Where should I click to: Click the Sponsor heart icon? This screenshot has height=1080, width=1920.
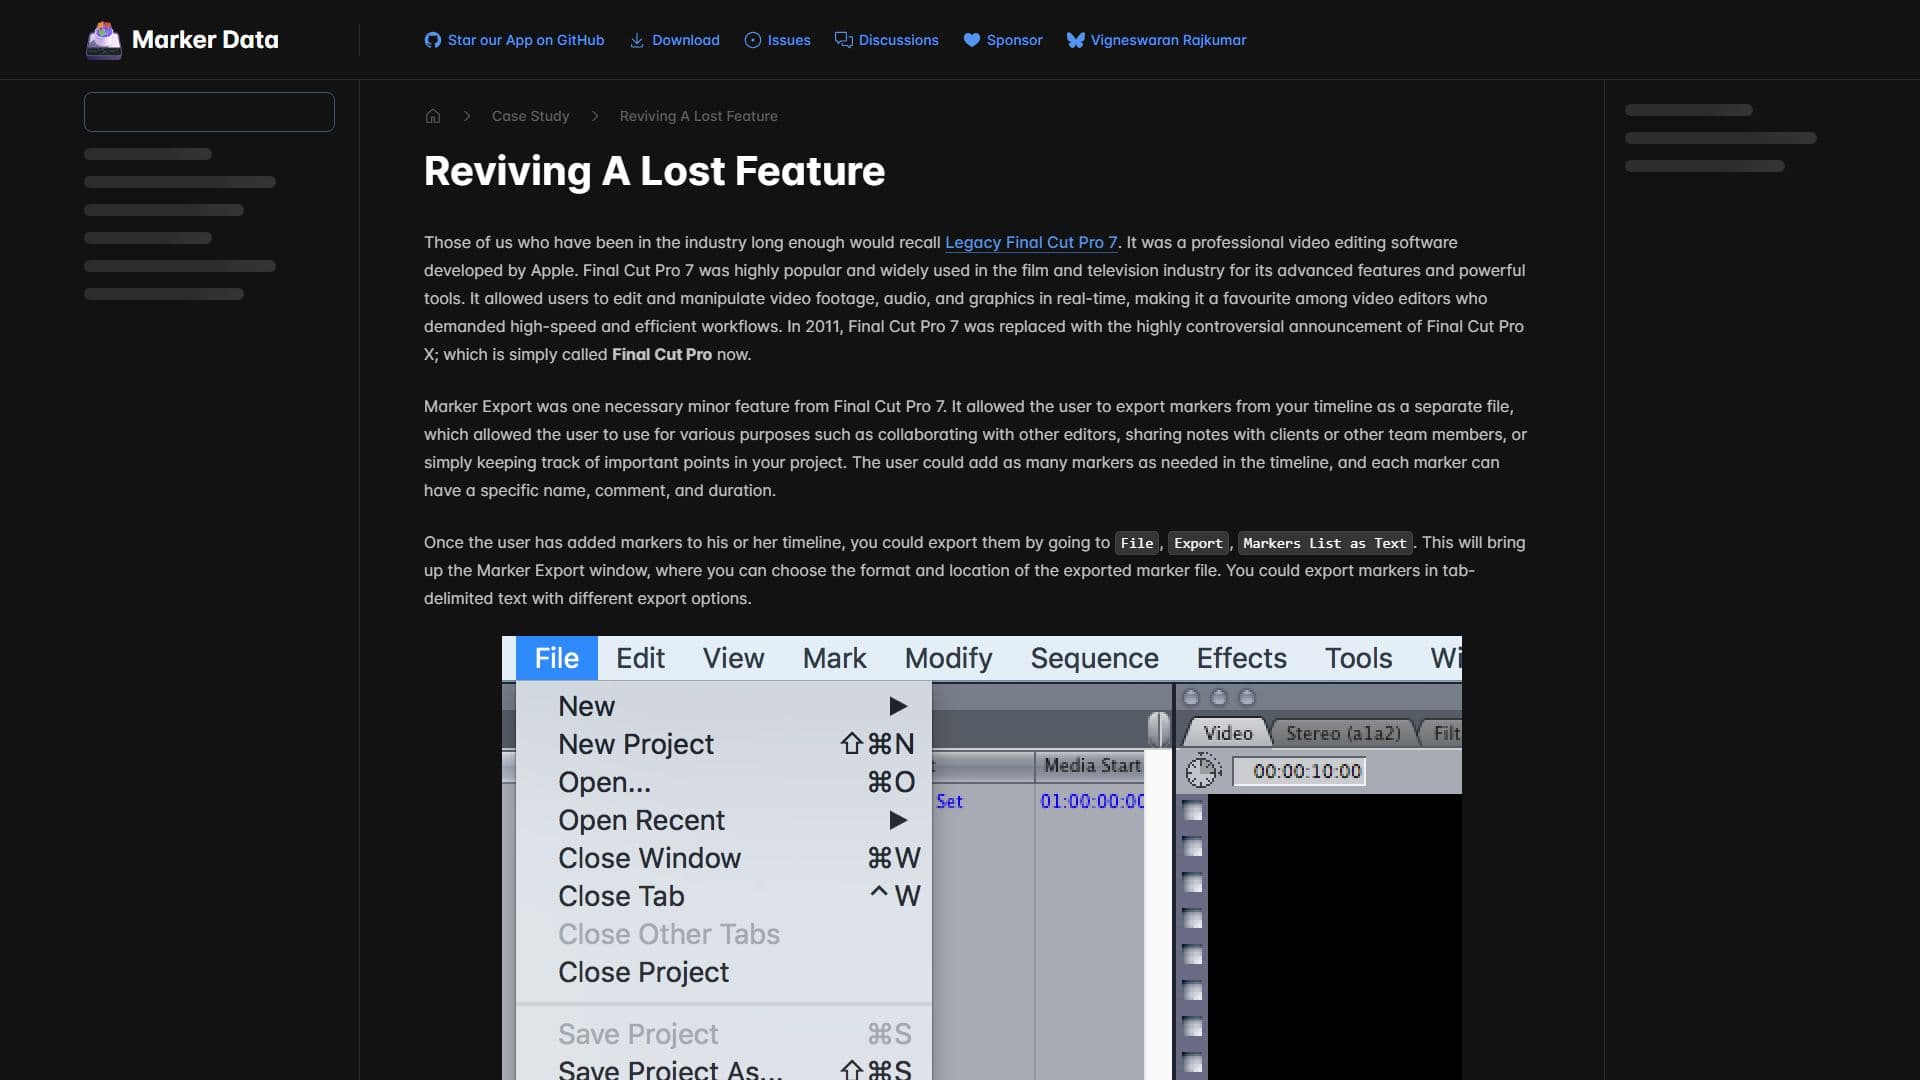click(x=972, y=40)
